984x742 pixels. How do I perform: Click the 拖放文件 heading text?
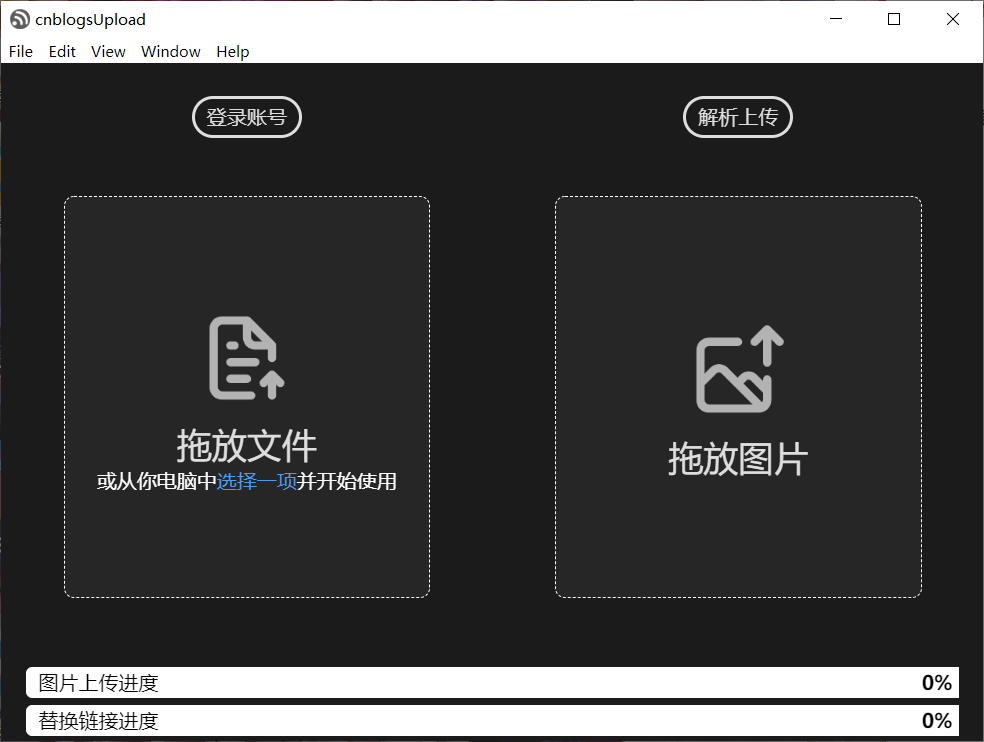[x=246, y=448]
